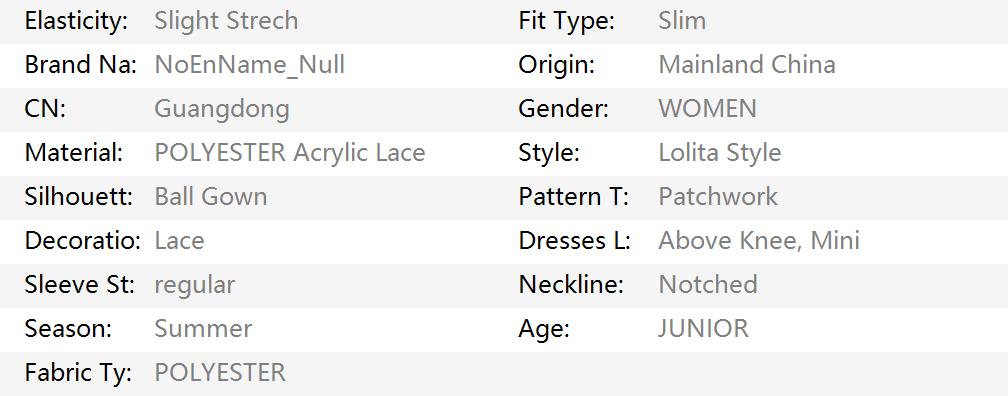Select the Patchwork pattern value
The height and width of the screenshot is (396, 1008).
point(718,197)
